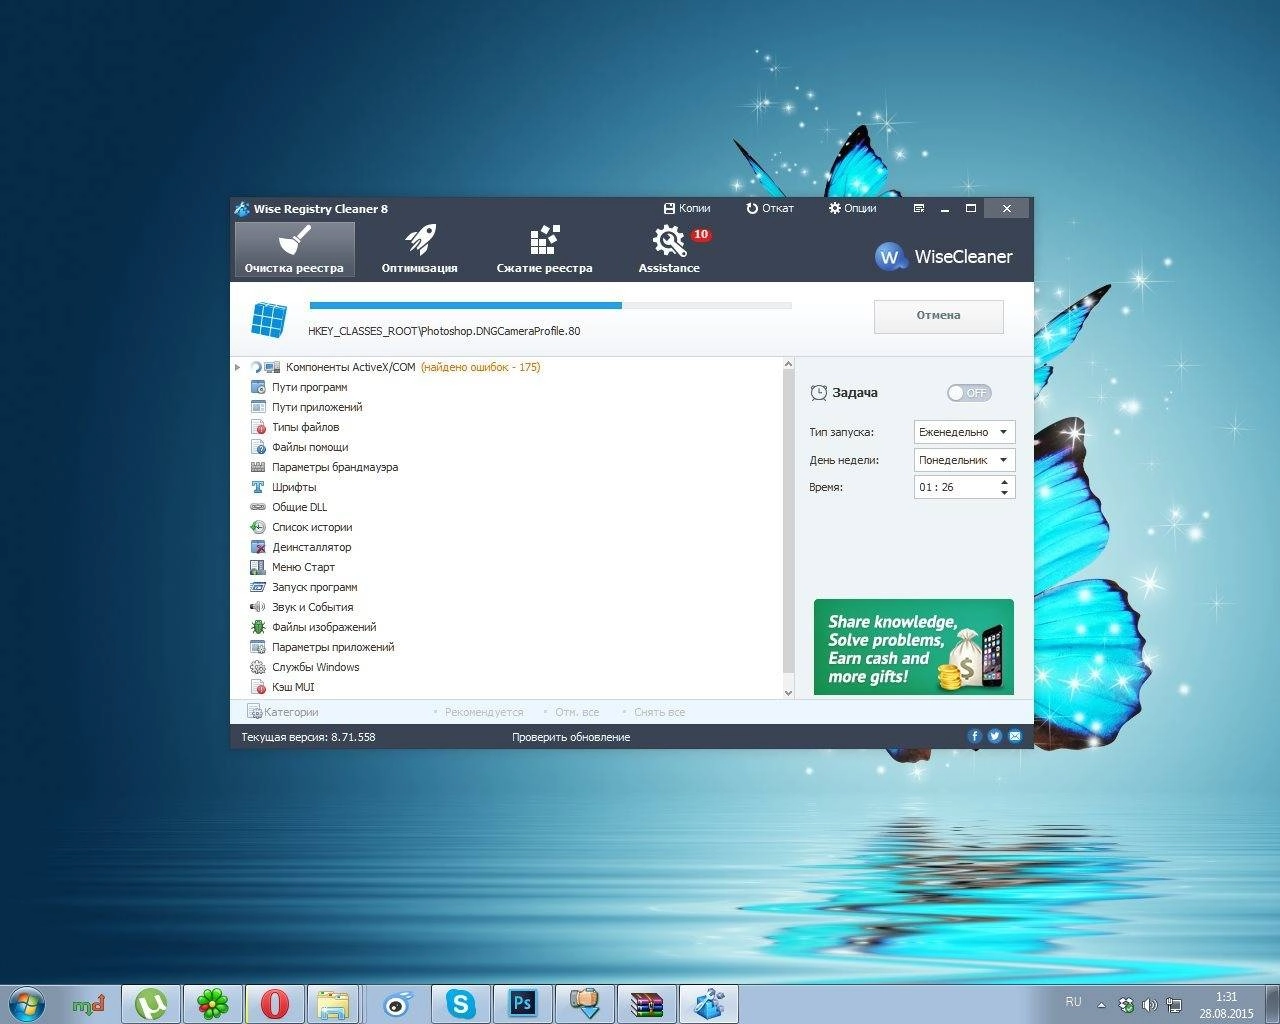Open Opera browser from the taskbar

(x=275, y=1004)
